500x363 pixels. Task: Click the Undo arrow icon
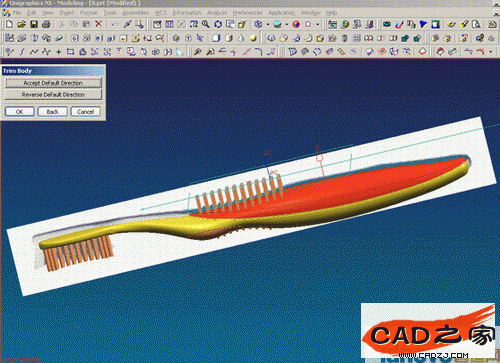tap(115, 24)
